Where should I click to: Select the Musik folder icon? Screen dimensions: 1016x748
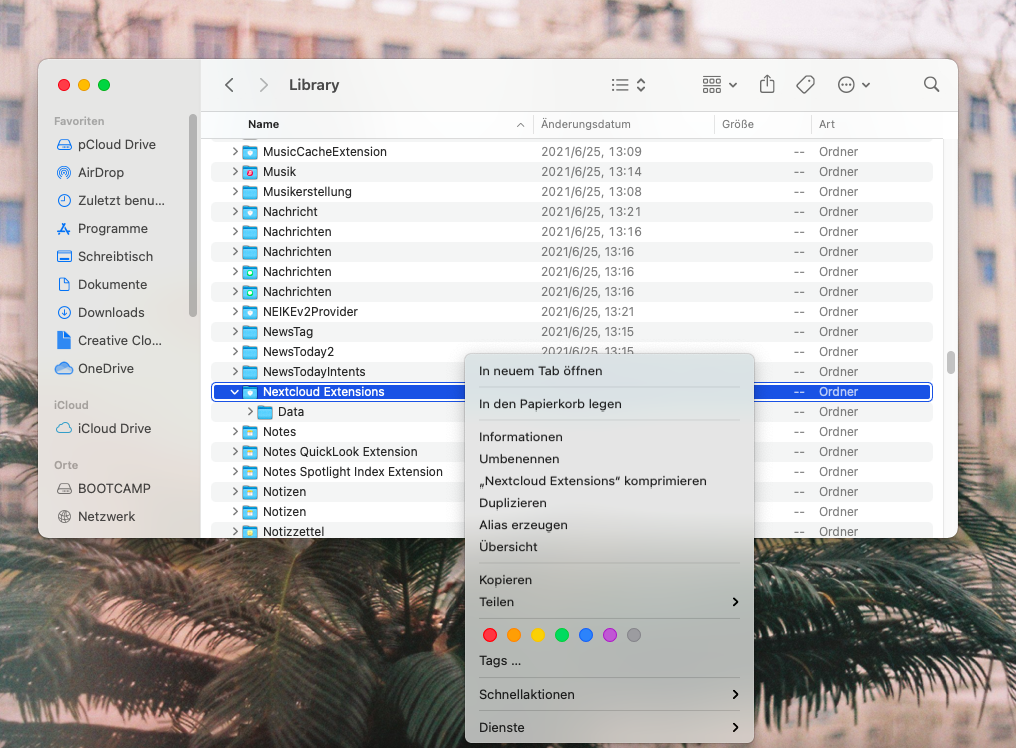[249, 172]
